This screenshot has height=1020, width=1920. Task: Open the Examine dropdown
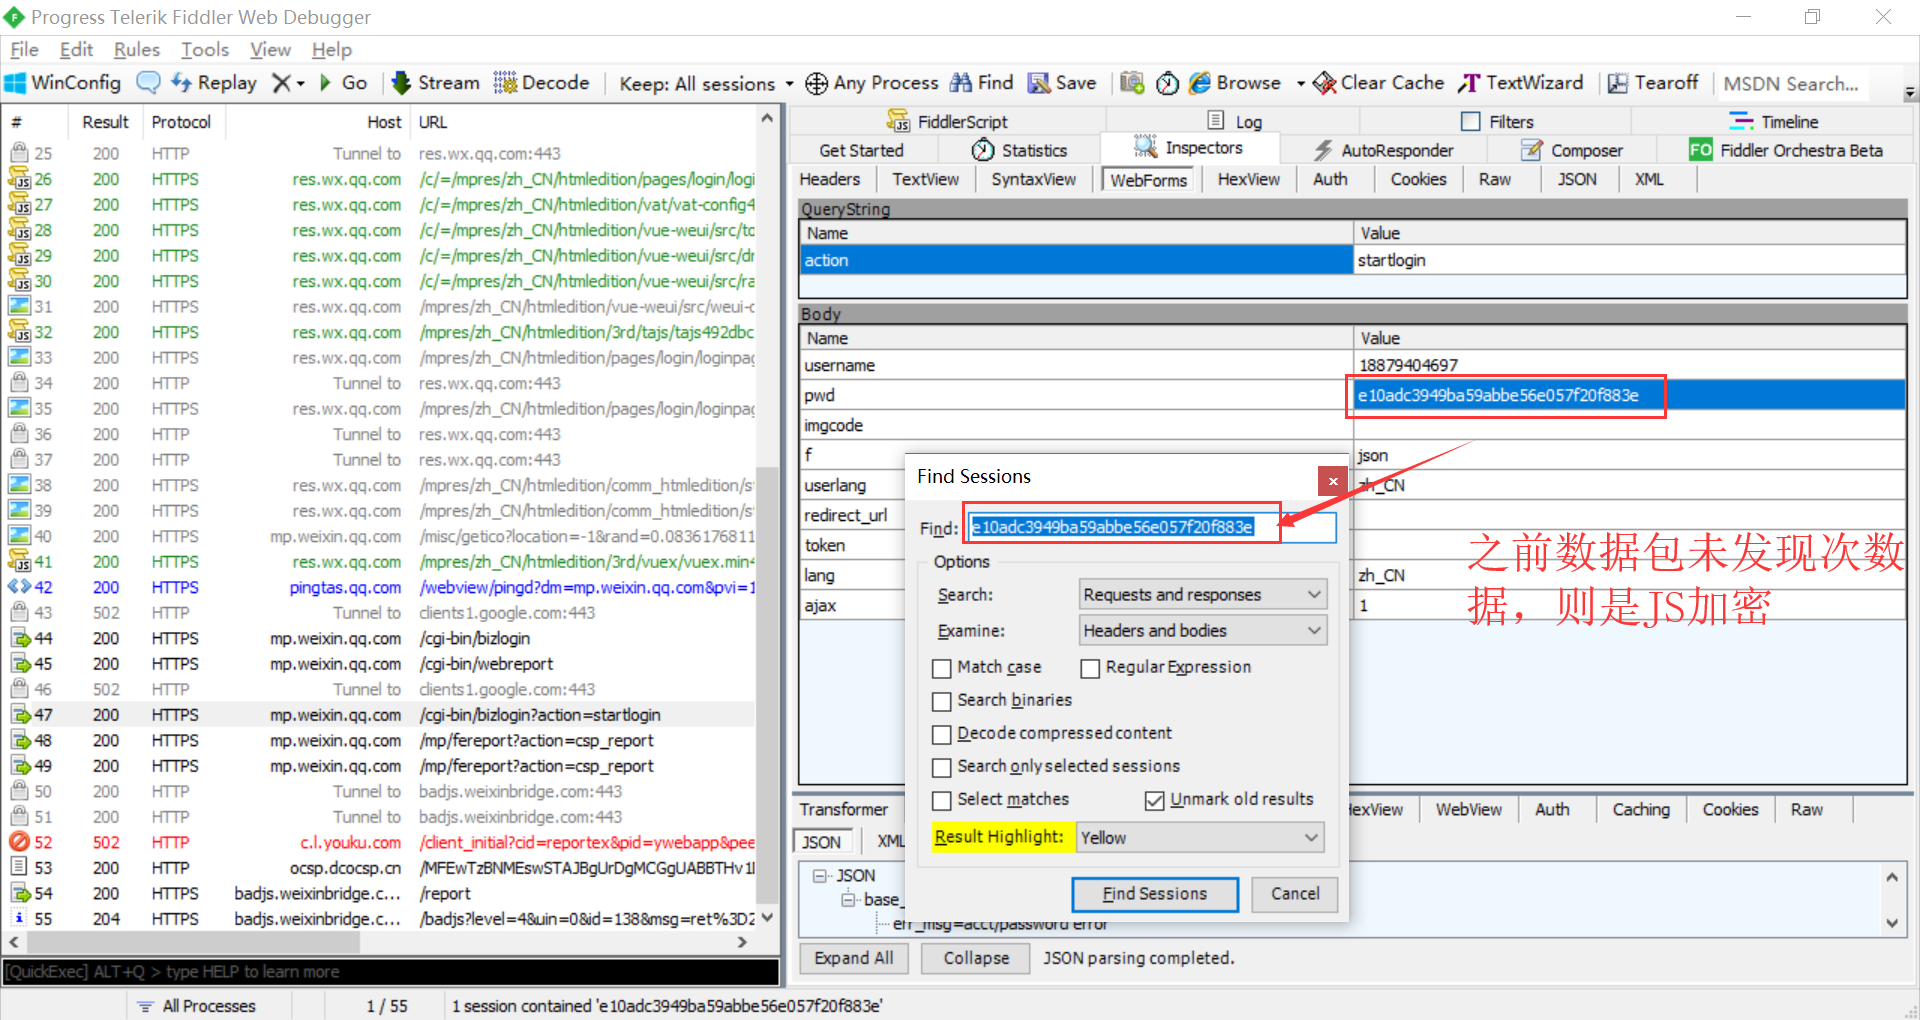click(x=1203, y=631)
